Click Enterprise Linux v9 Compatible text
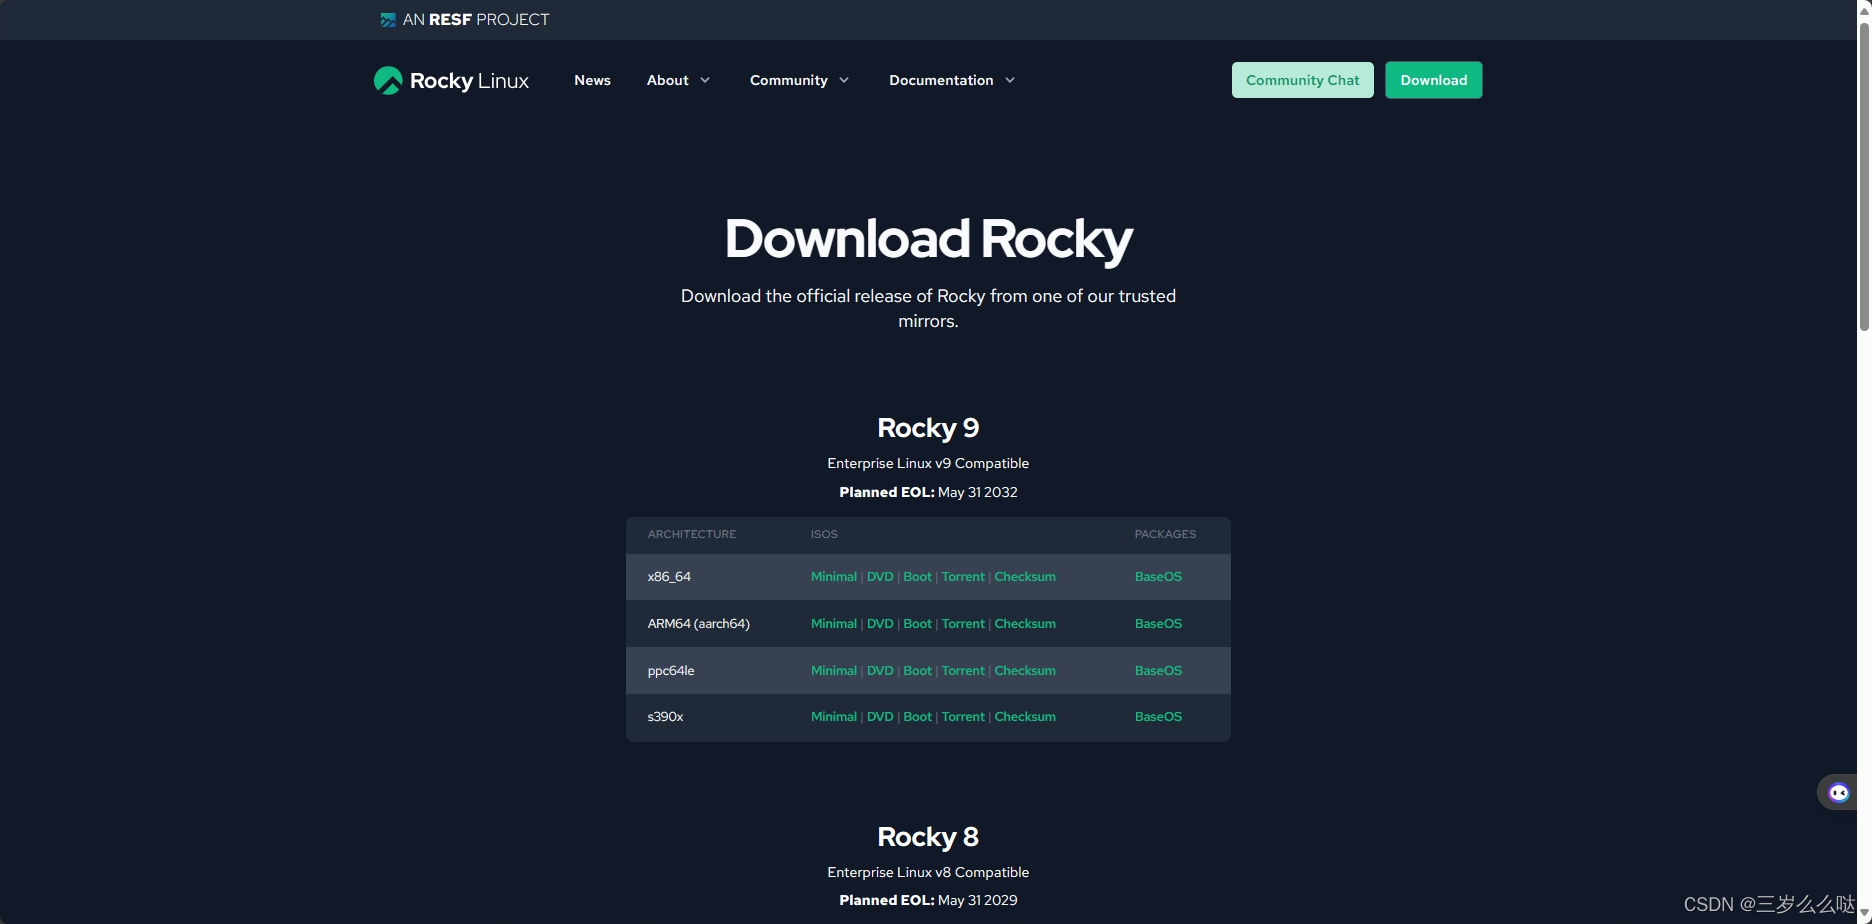Image resolution: width=1872 pixels, height=924 pixels. pyautogui.click(x=928, y=463)
